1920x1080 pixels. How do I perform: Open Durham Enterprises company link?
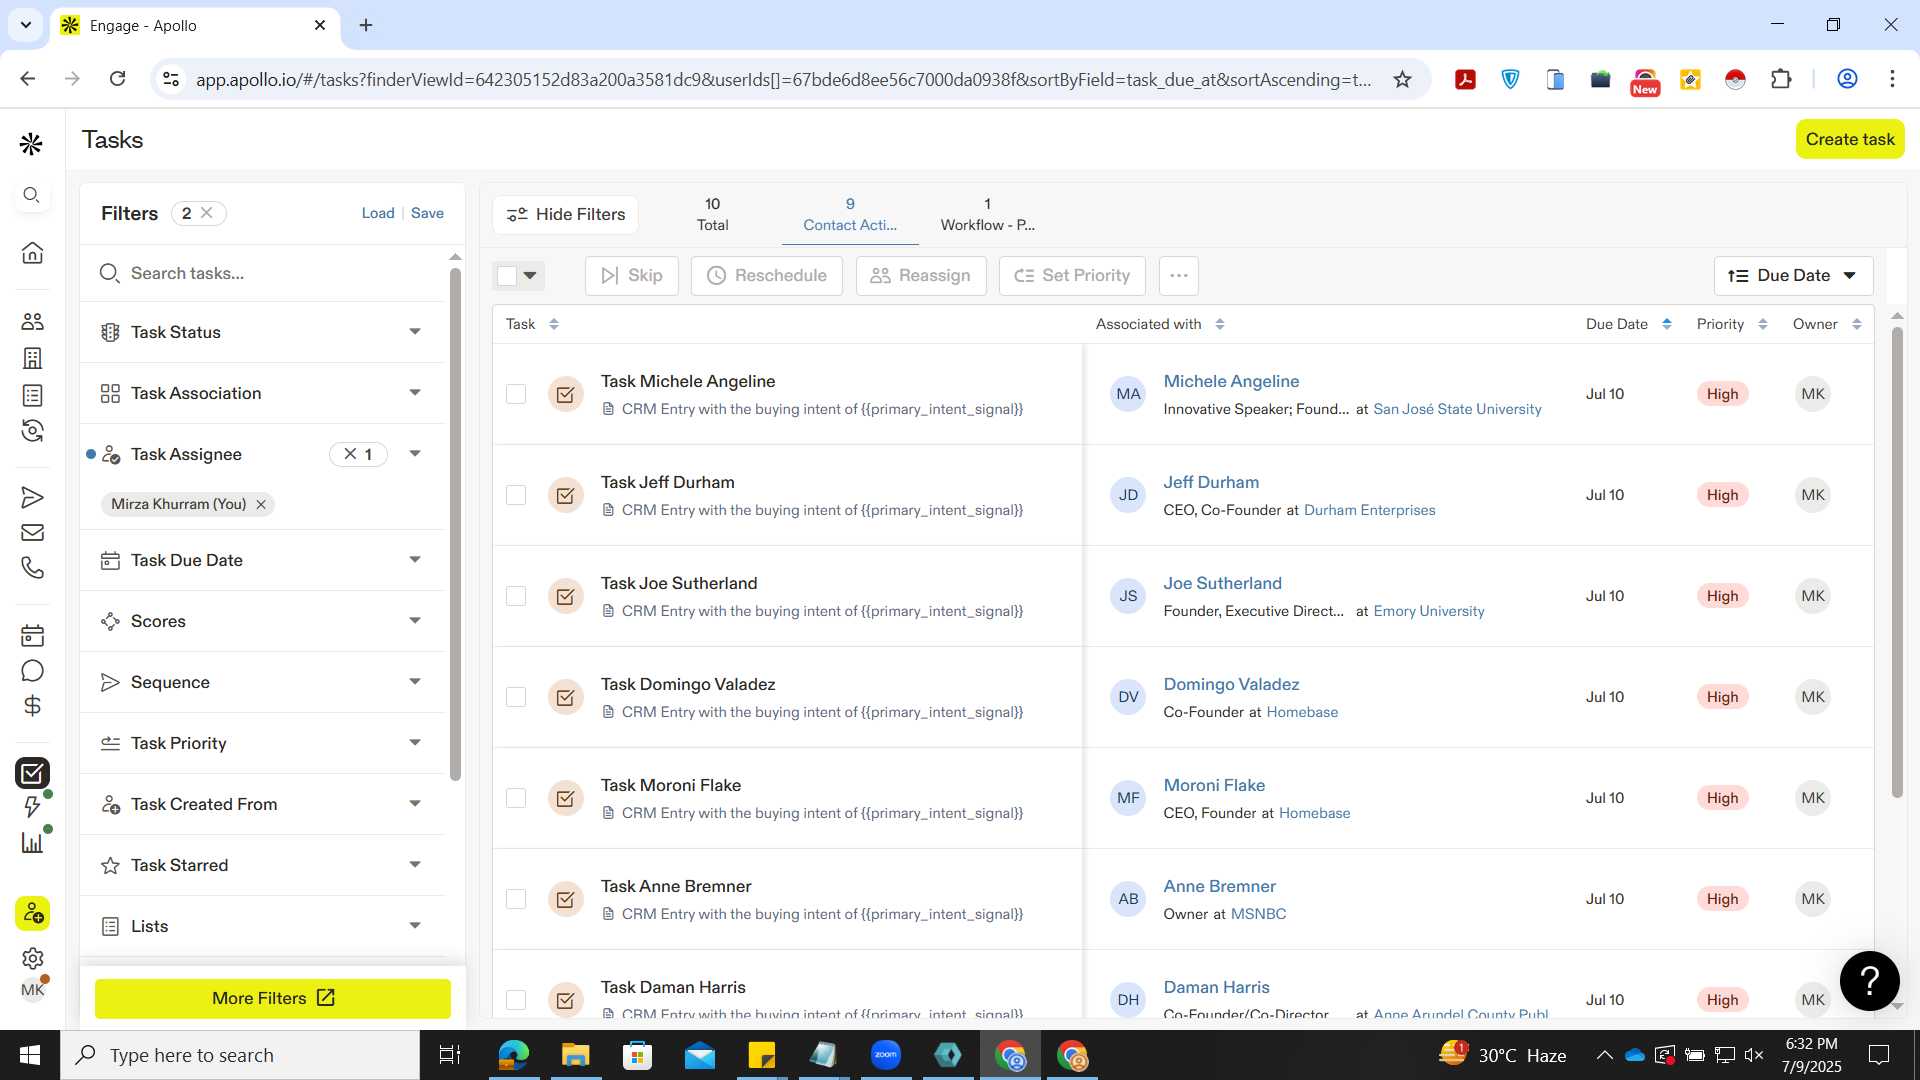pos(1369,510)
